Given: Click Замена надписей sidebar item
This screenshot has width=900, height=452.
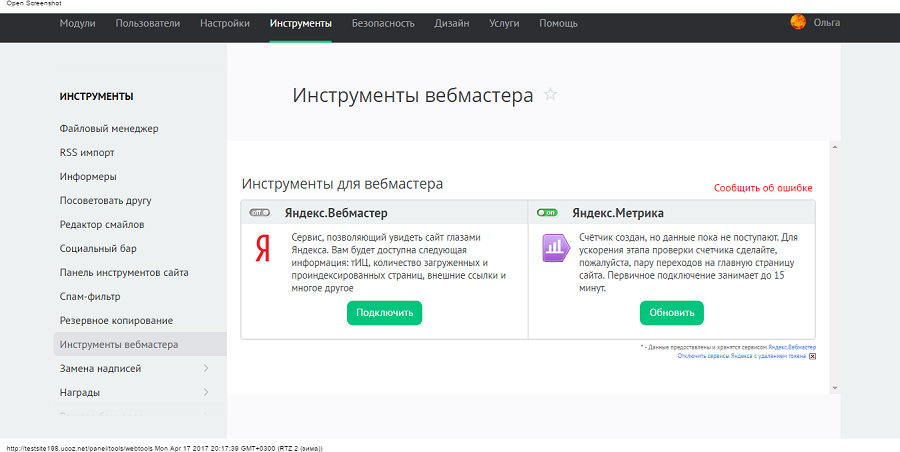Looking at the screenshot, I should pos(100,368).
